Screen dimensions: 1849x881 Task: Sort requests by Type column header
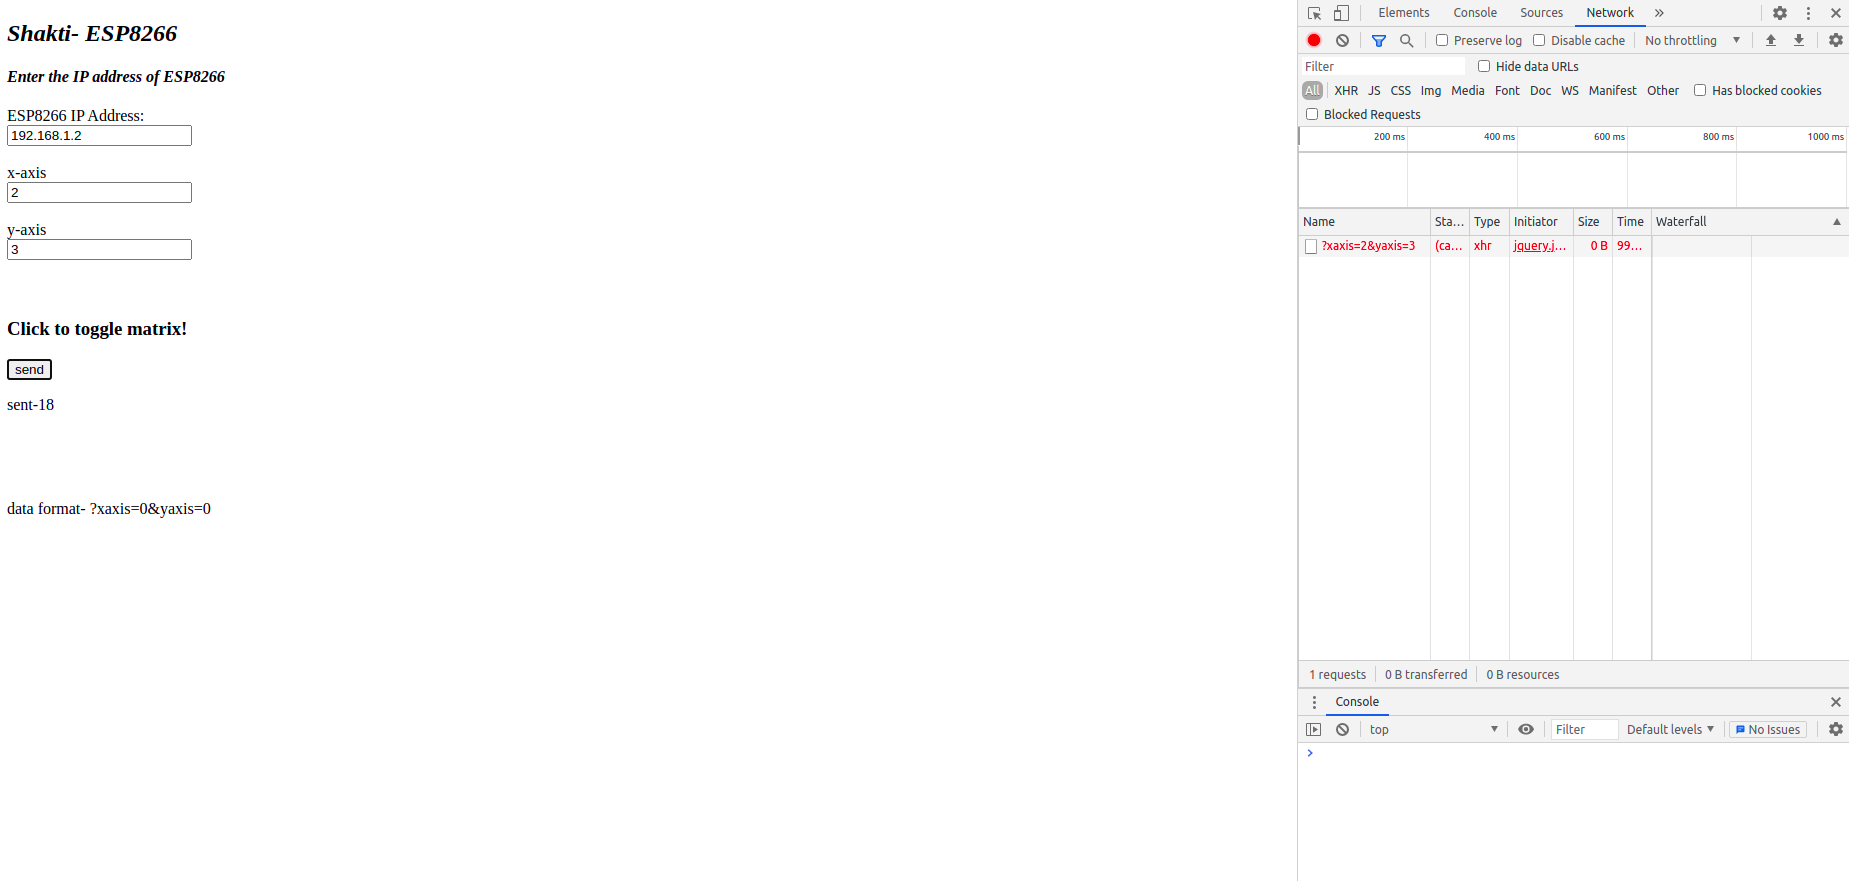click(x=1489, y=222)
